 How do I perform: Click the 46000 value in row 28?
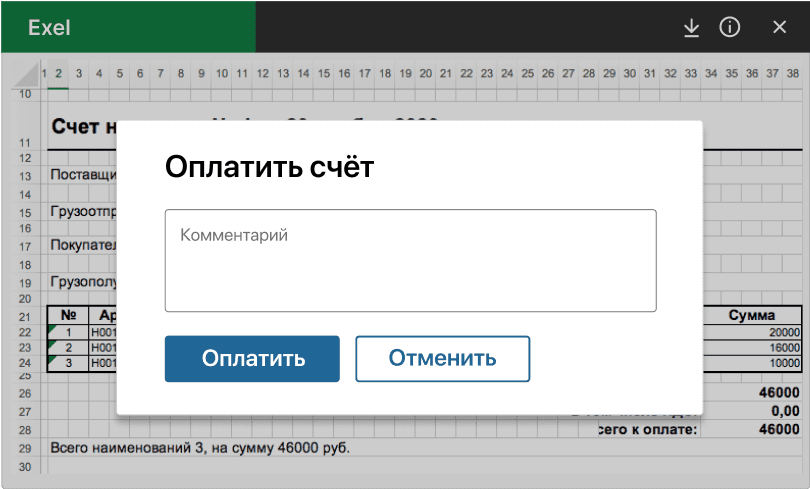(779, 429)
